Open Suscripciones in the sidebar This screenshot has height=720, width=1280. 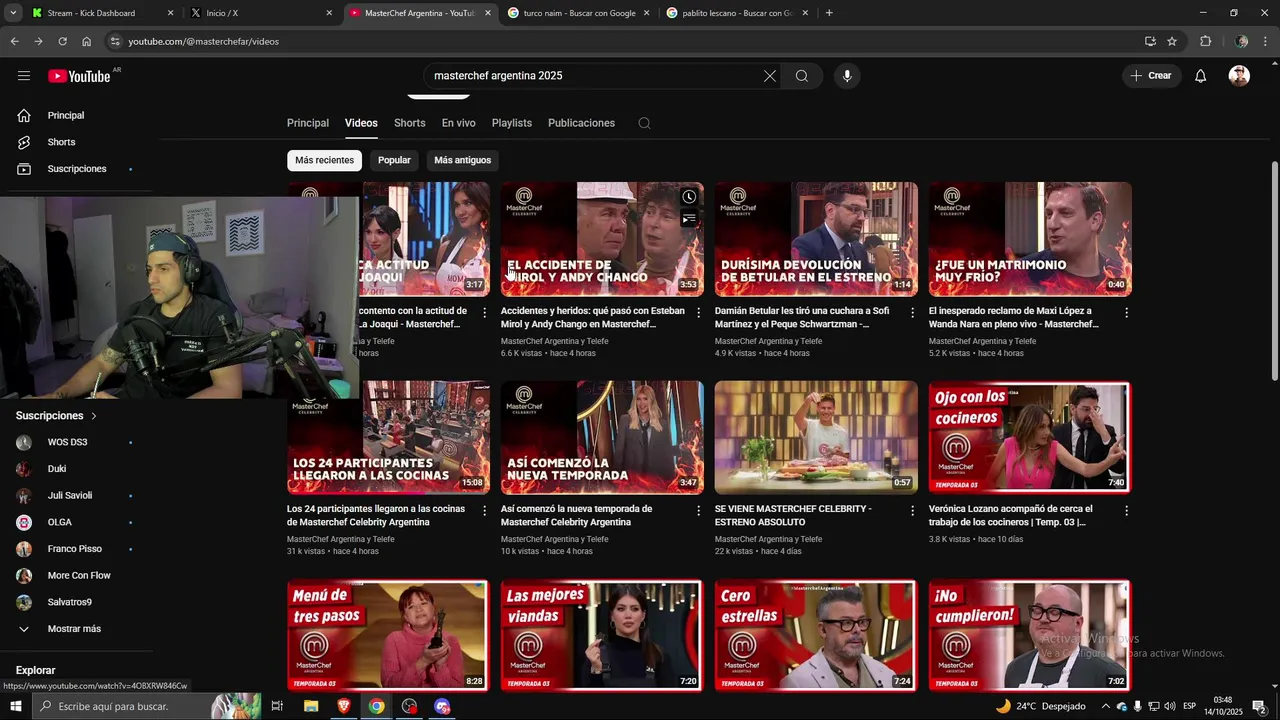pos(75,169)
